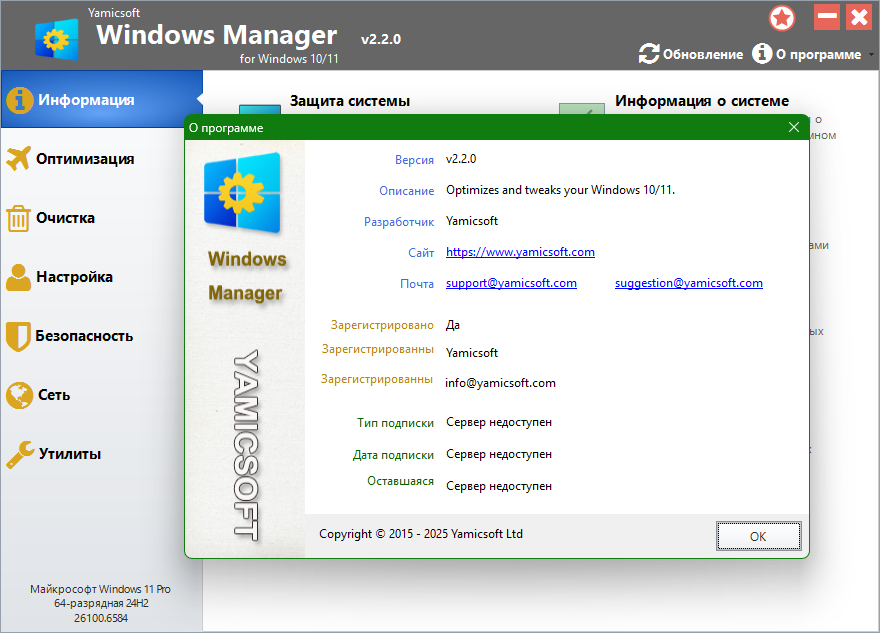Click the support@yamicsoft.com email link
880x633 pixels.
pyautogui.click(x=511, y=283)
